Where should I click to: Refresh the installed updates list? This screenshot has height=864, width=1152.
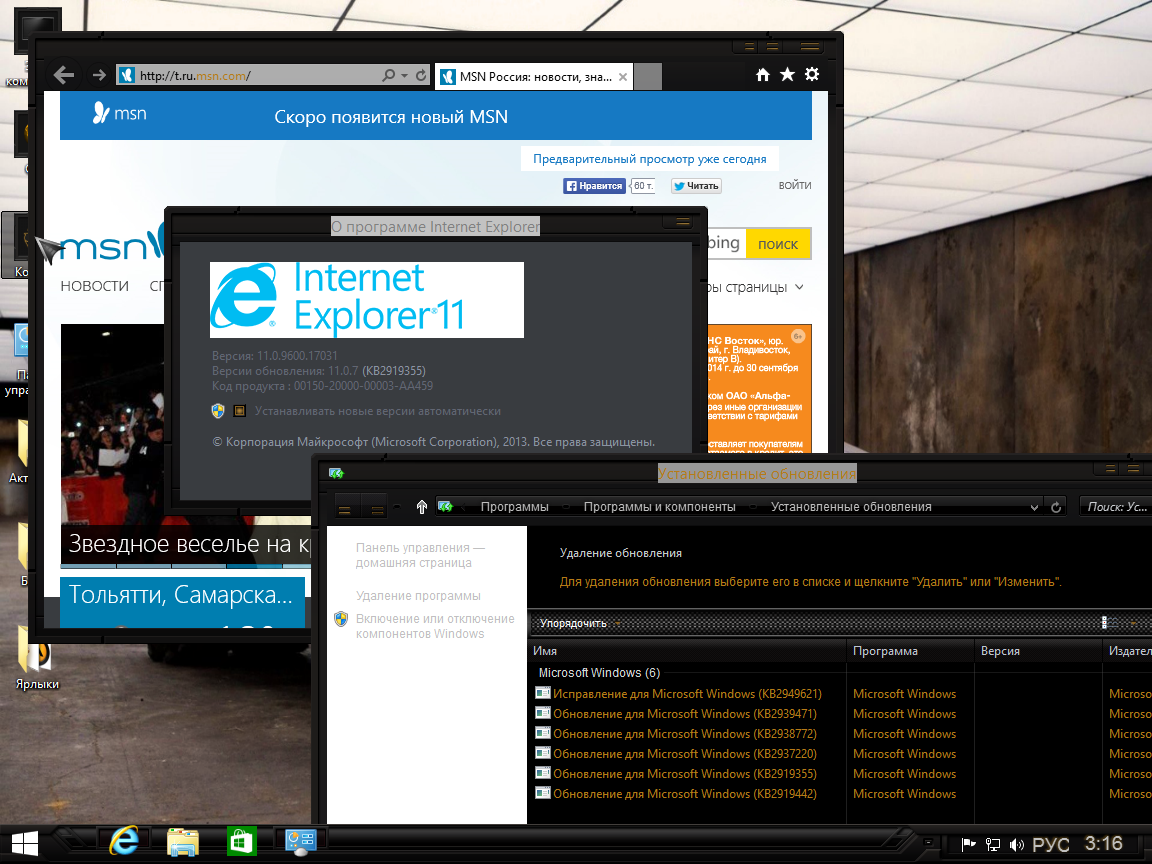pyautogui.click(x=1056, y=507)
